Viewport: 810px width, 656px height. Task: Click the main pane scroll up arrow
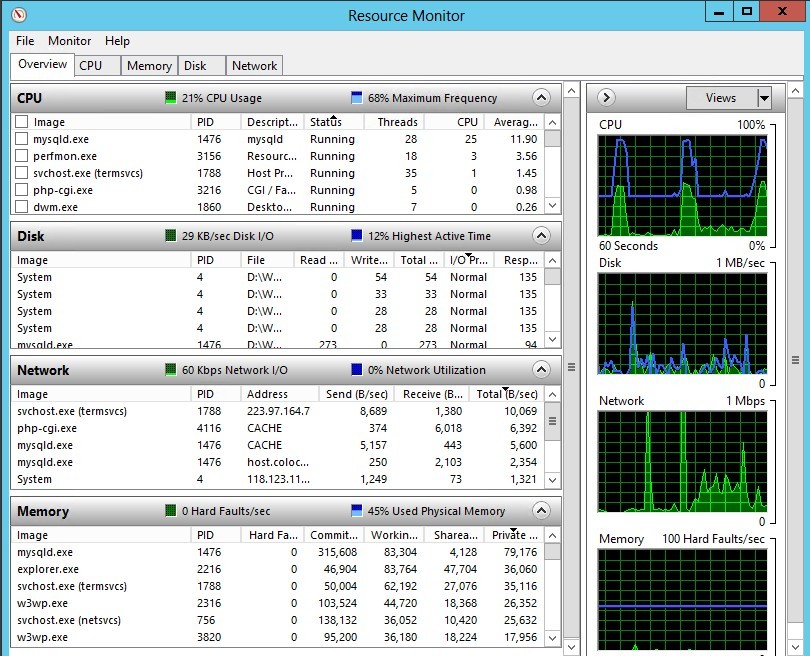(x=571, y=91)
